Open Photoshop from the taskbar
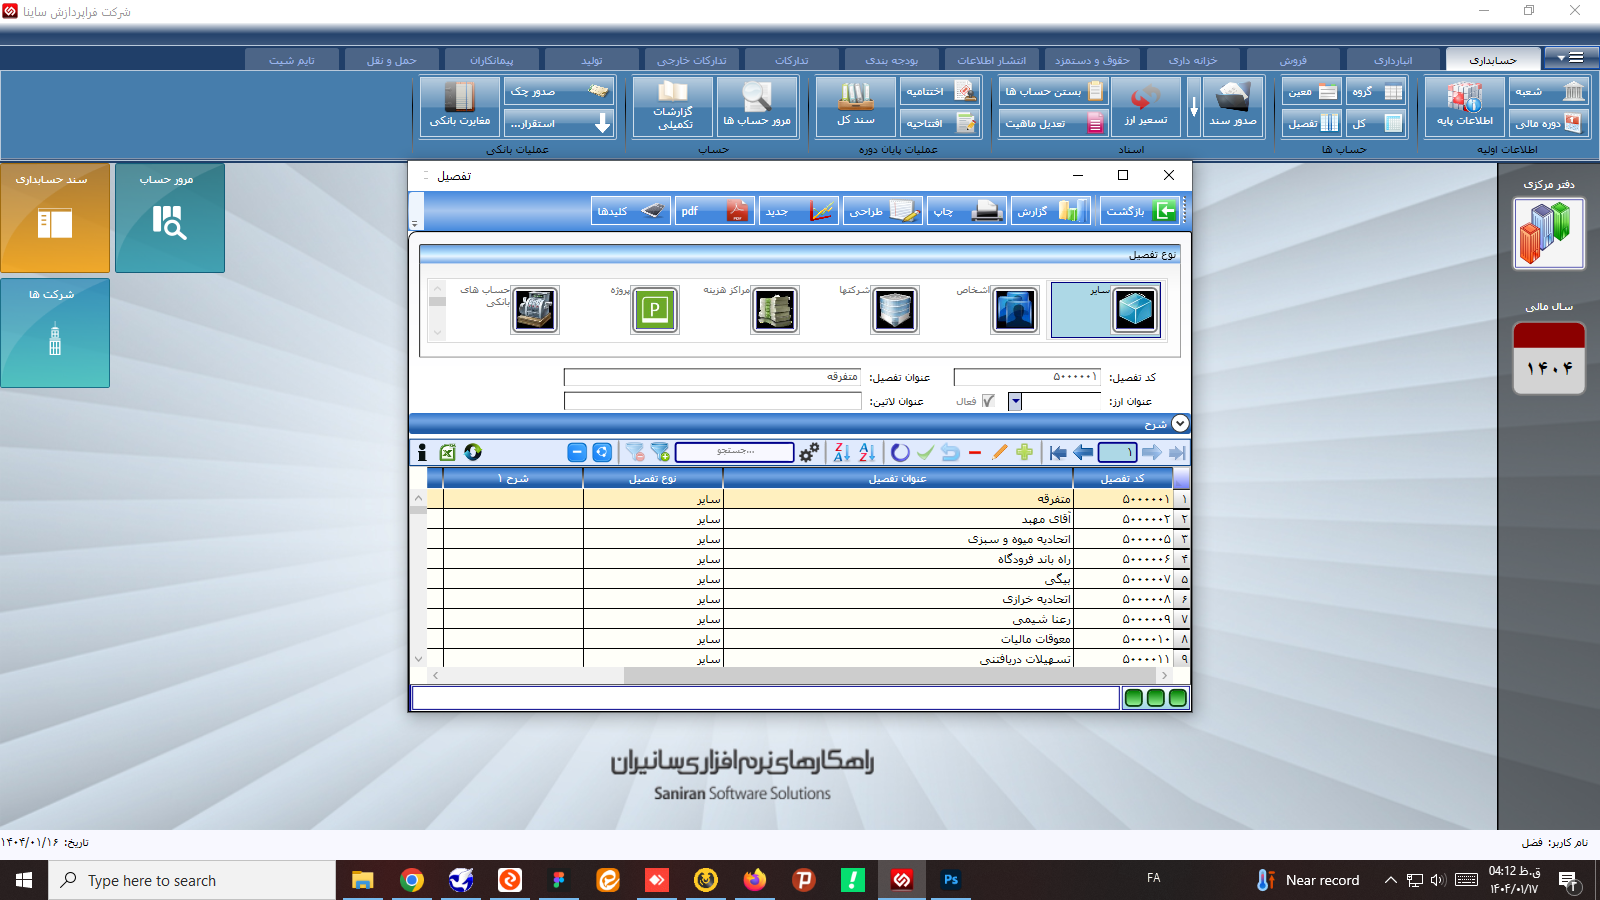Viewport: 1600px width, 900px height. tap(950, 880)
